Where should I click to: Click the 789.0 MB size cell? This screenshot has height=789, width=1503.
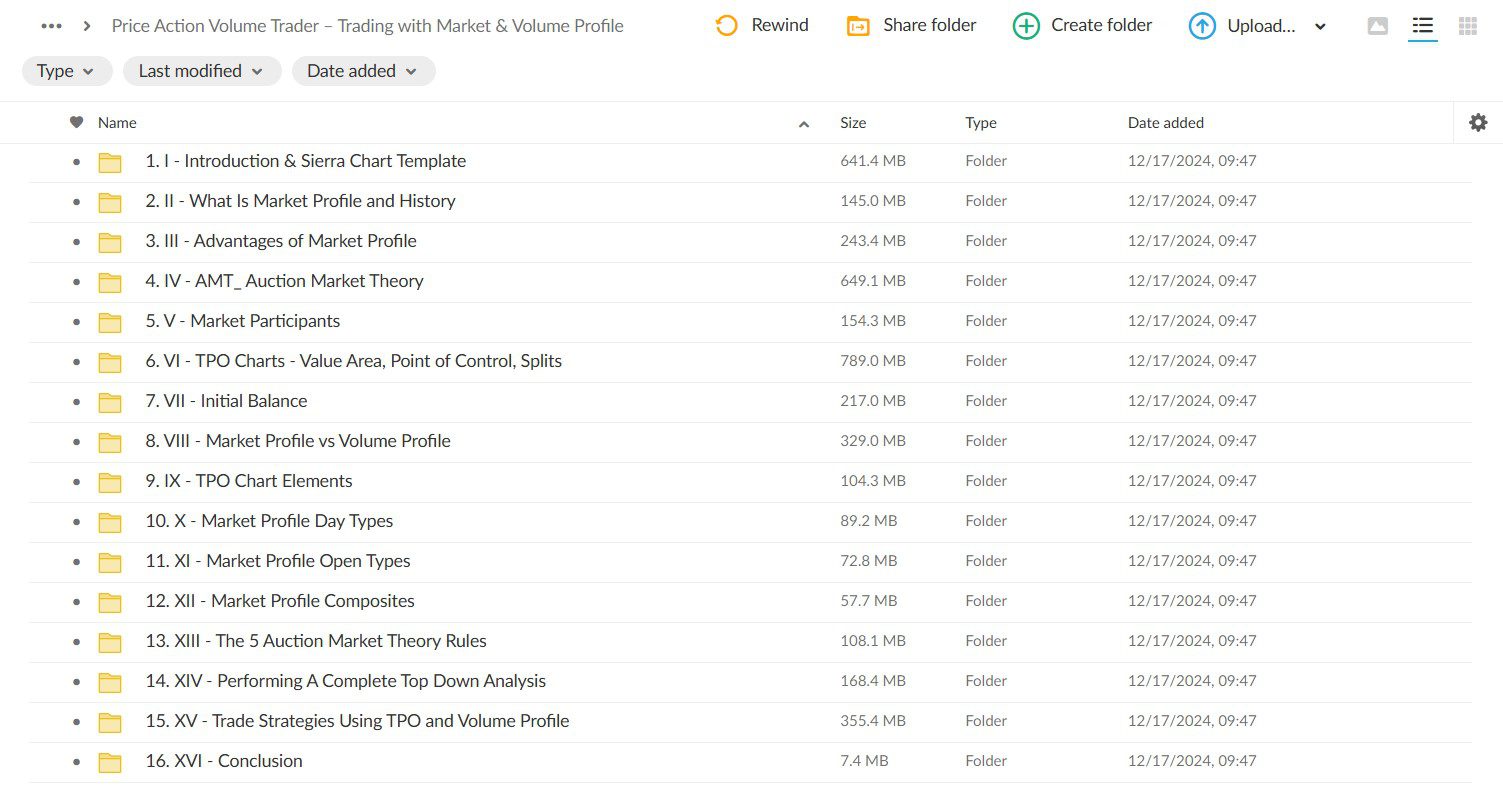click(x=873, y=361)
